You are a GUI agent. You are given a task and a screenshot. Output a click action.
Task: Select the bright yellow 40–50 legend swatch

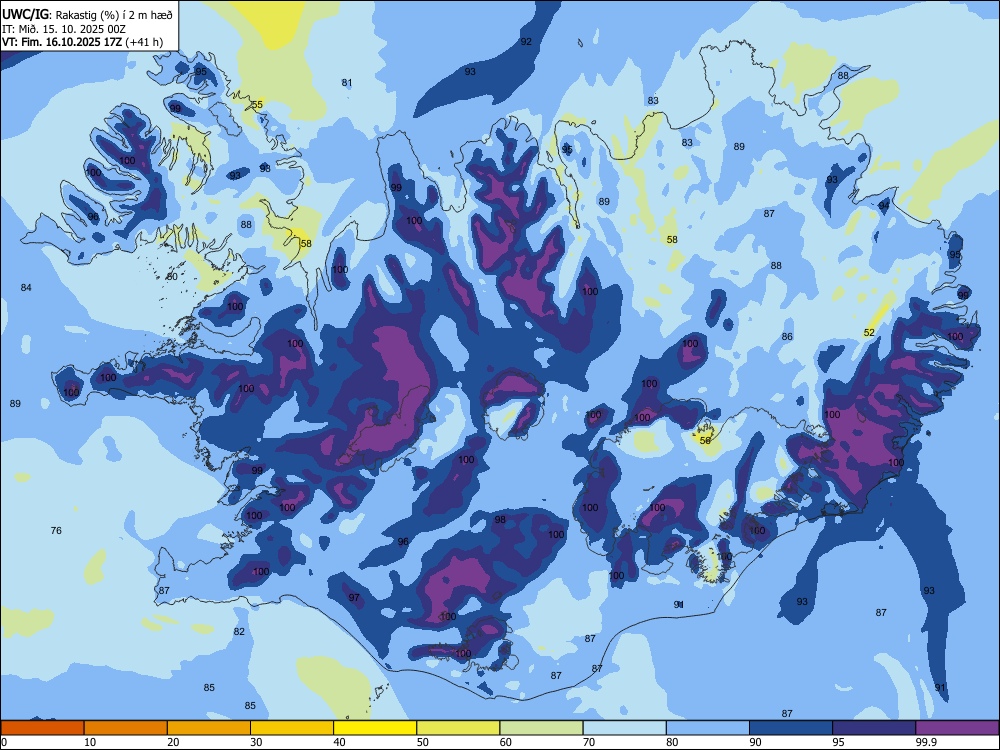tap(375, 728)
